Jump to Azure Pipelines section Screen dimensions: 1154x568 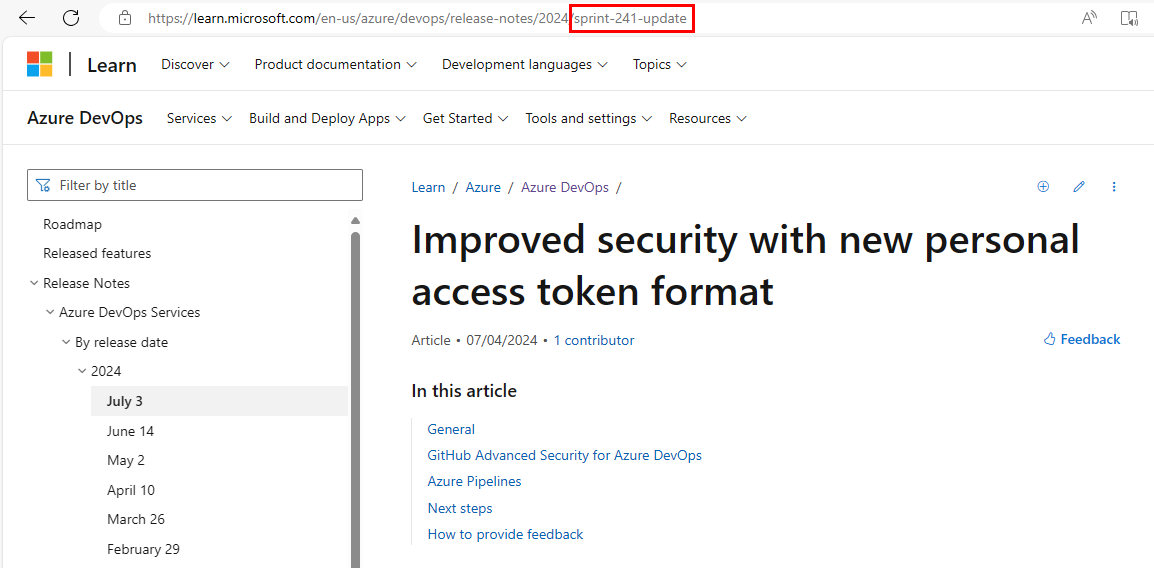coord(475,481)
